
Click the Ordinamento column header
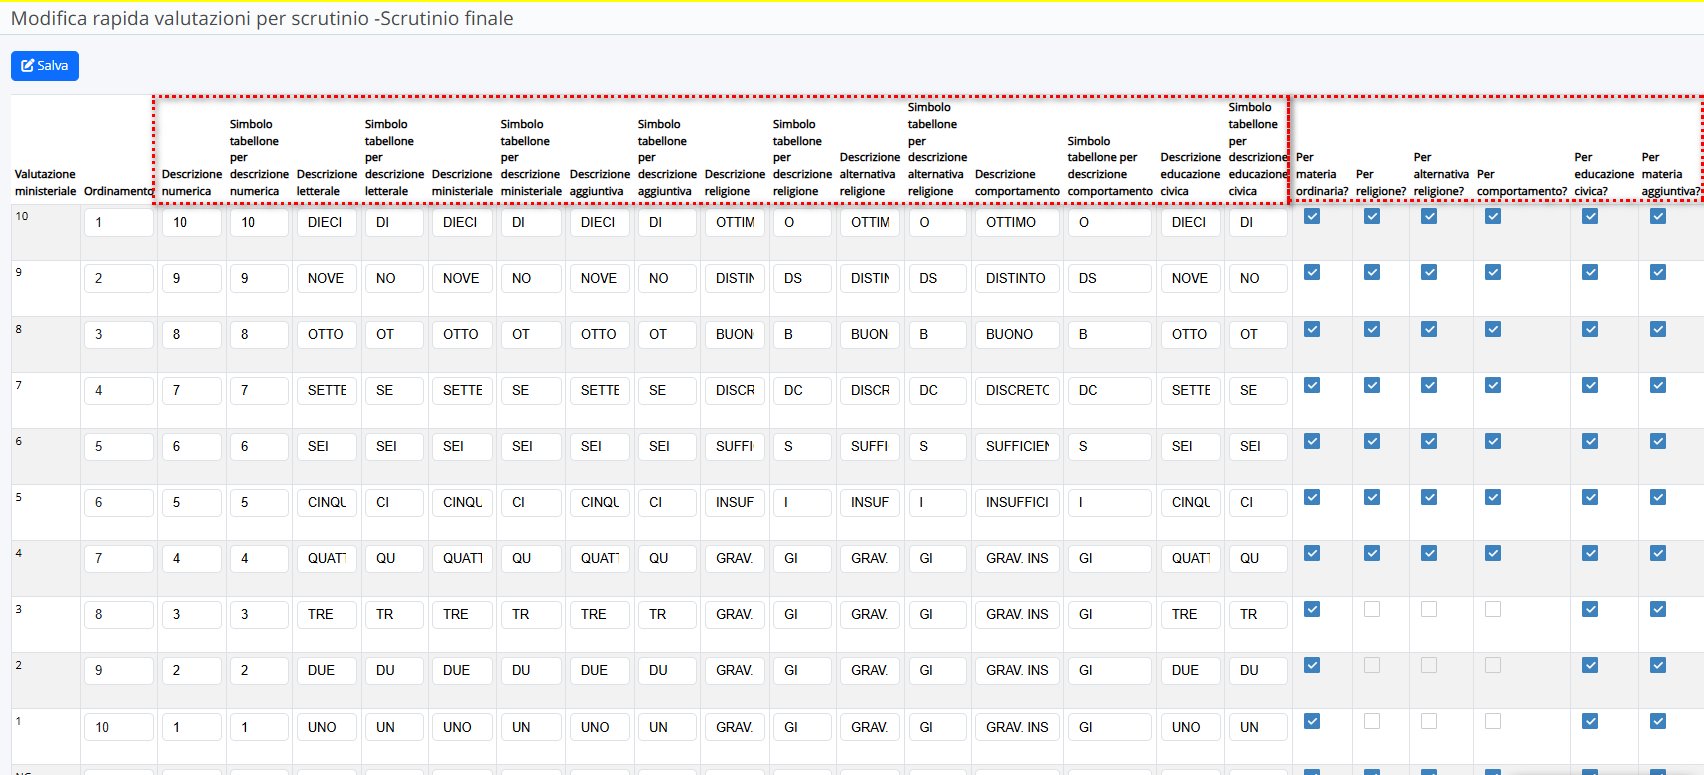119,191
